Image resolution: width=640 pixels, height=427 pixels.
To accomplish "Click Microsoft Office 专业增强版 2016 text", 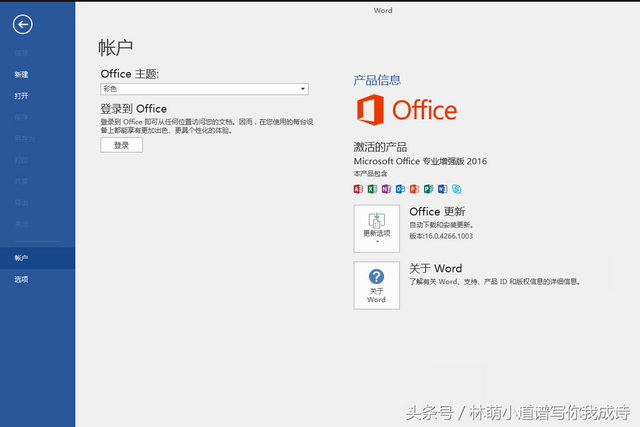I will [x=420, y=161].
